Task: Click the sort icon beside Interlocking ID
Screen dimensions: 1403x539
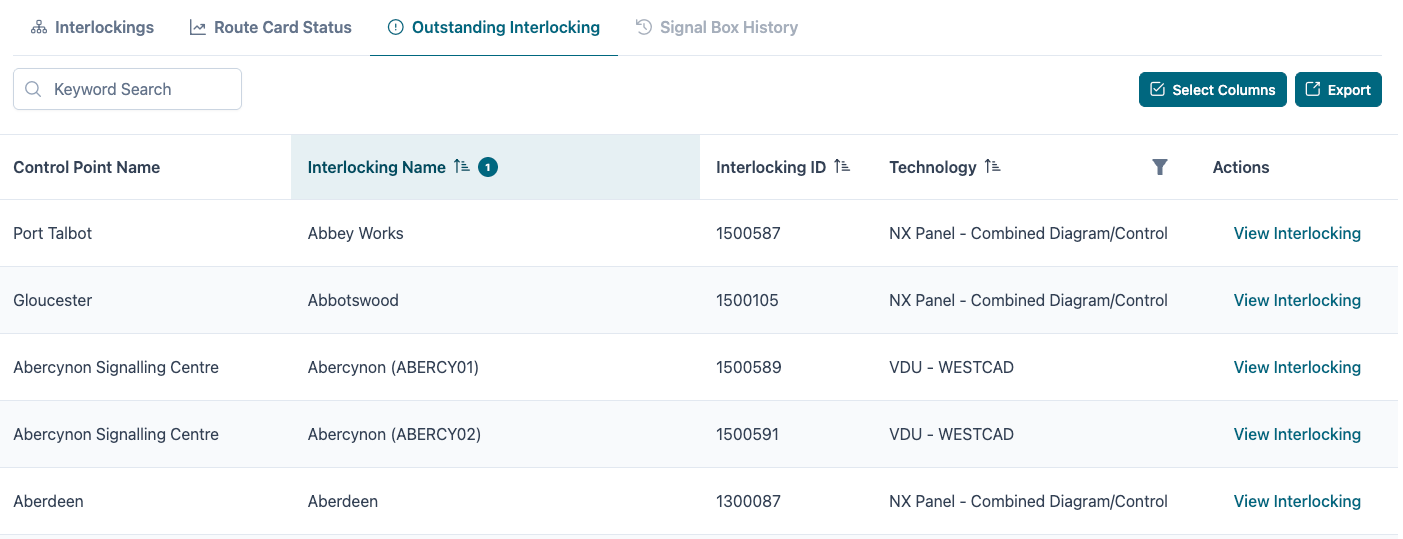Action: pyautogui.click(x=842, y=167)
